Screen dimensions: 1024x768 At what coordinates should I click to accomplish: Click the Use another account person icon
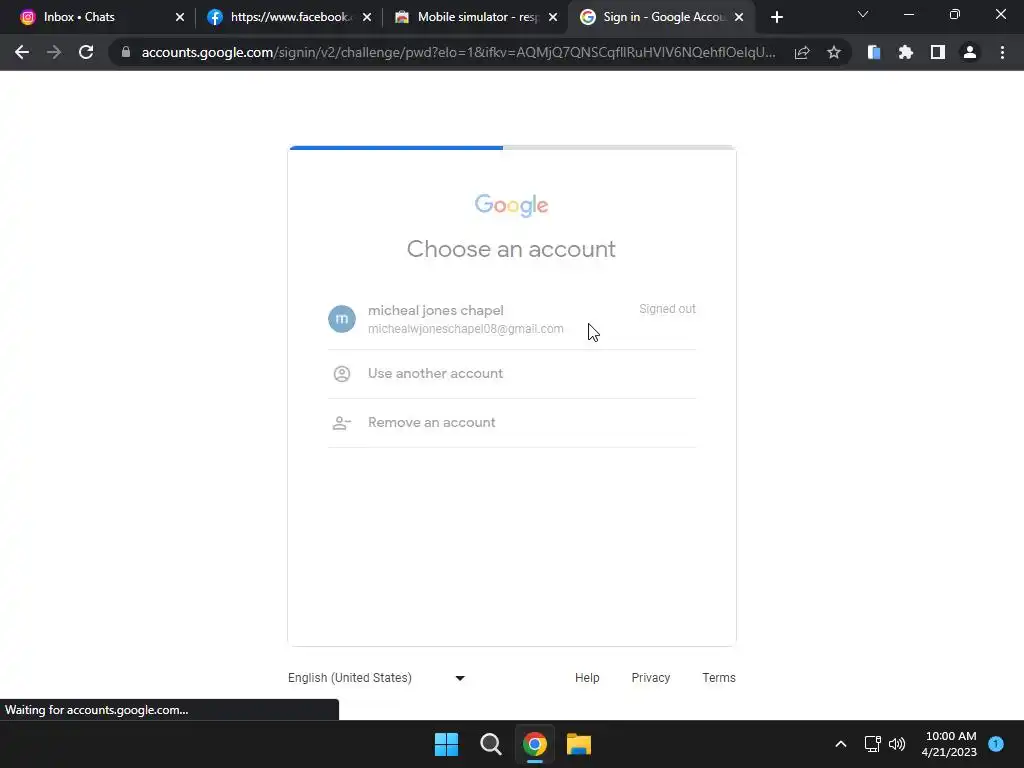click(x=342, y=374)
